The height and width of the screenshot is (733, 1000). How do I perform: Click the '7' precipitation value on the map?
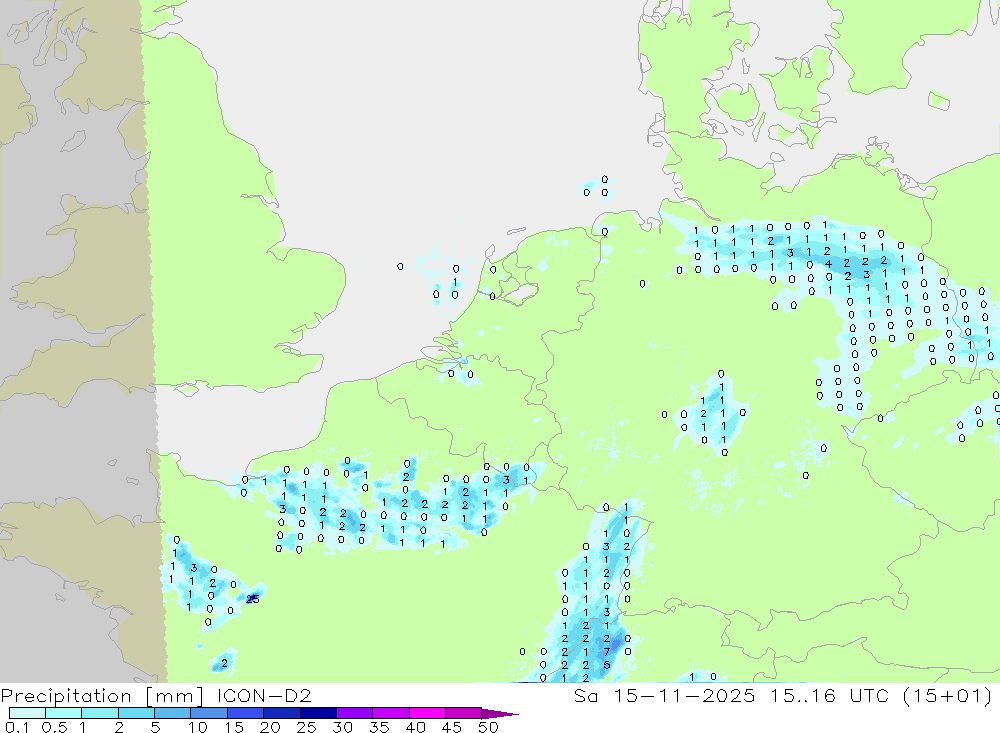607,651
